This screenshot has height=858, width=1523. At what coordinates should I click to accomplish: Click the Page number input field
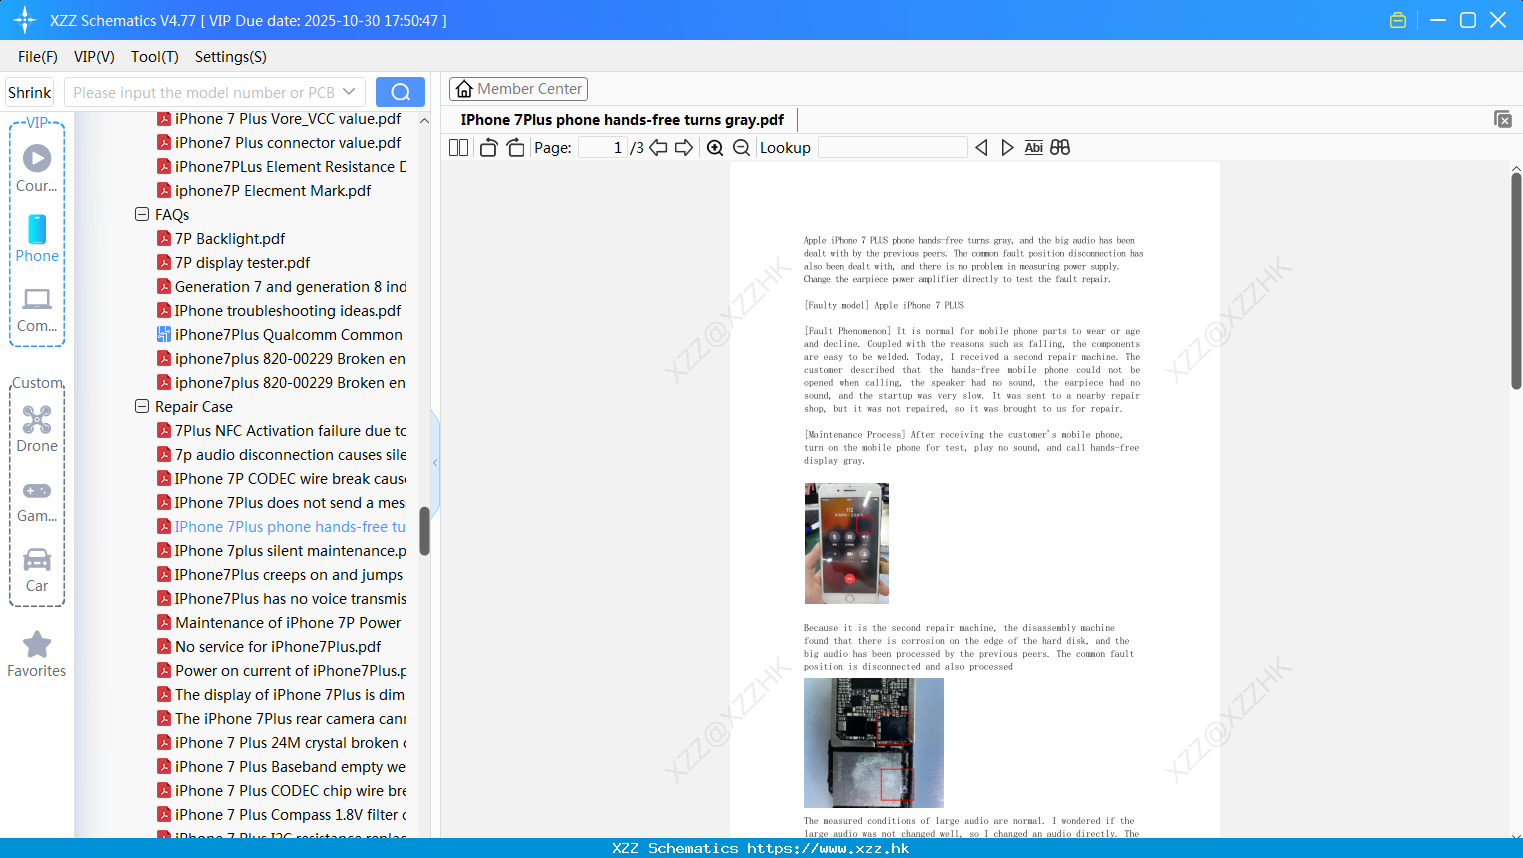coord(603,148)
